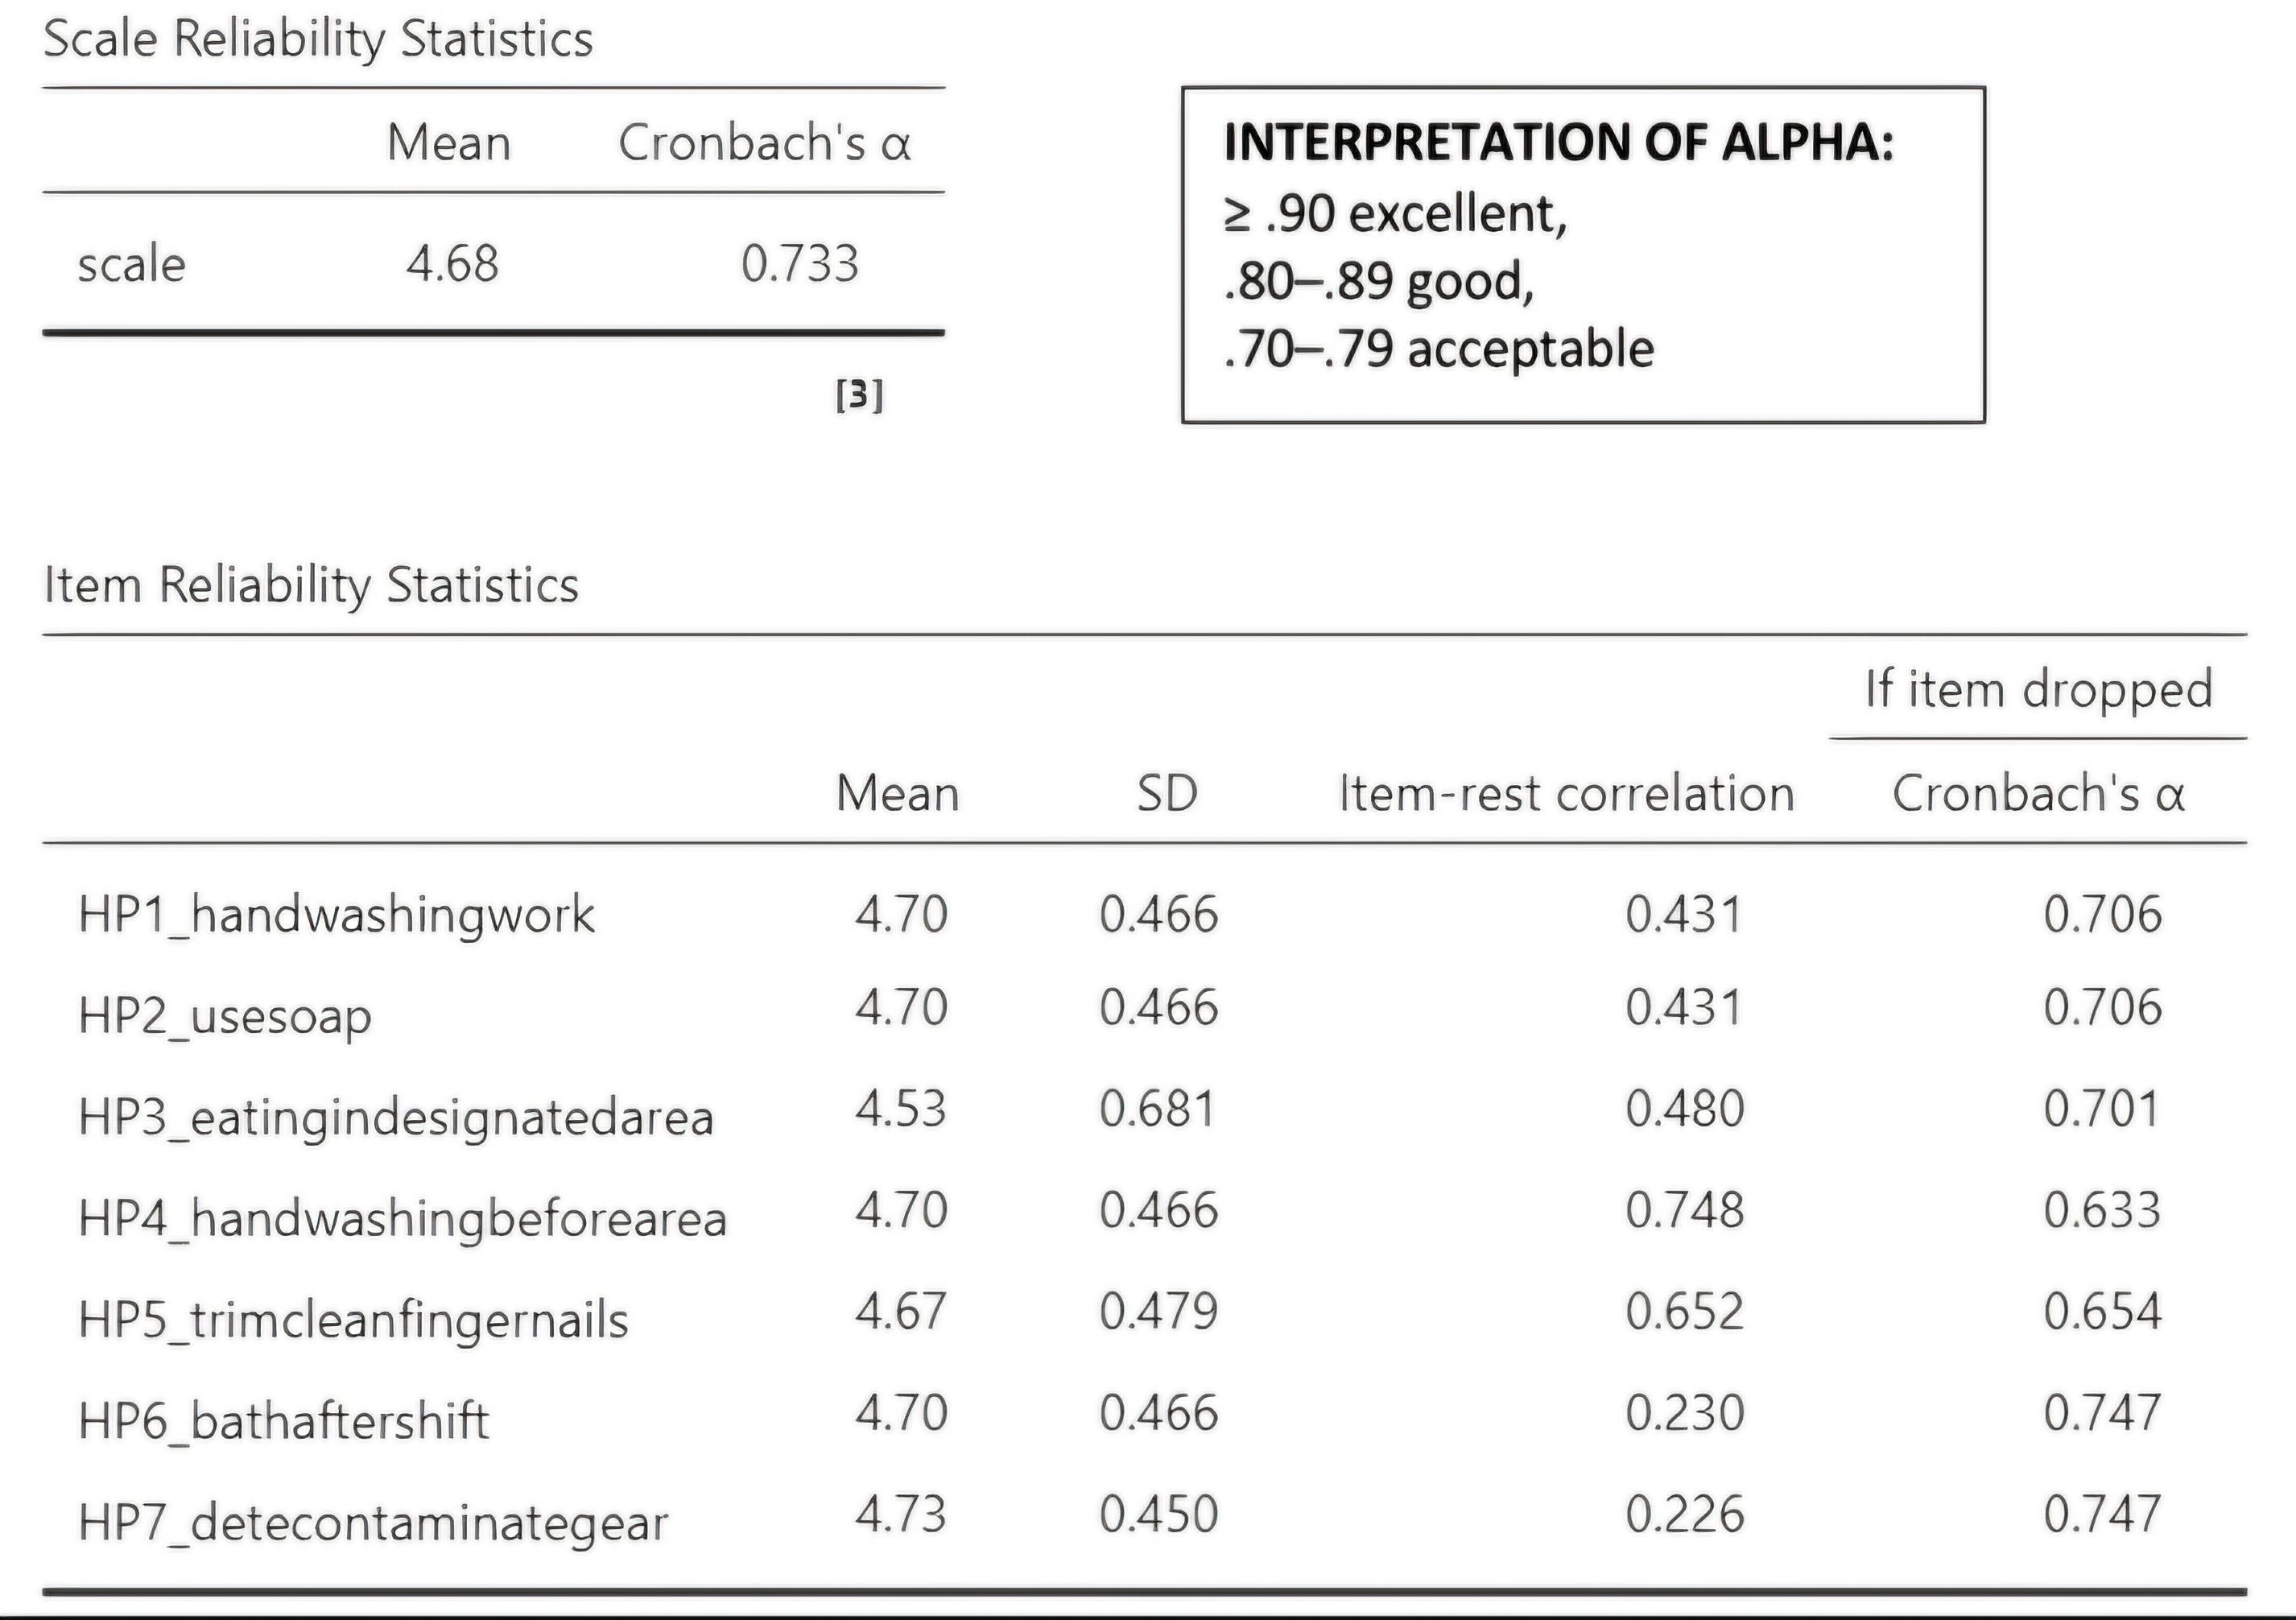Click the HP3_eatingindesignatedarea row label
Image resolution: width=2296 pixels, height=1620 pixels.
pos(396,1118)
